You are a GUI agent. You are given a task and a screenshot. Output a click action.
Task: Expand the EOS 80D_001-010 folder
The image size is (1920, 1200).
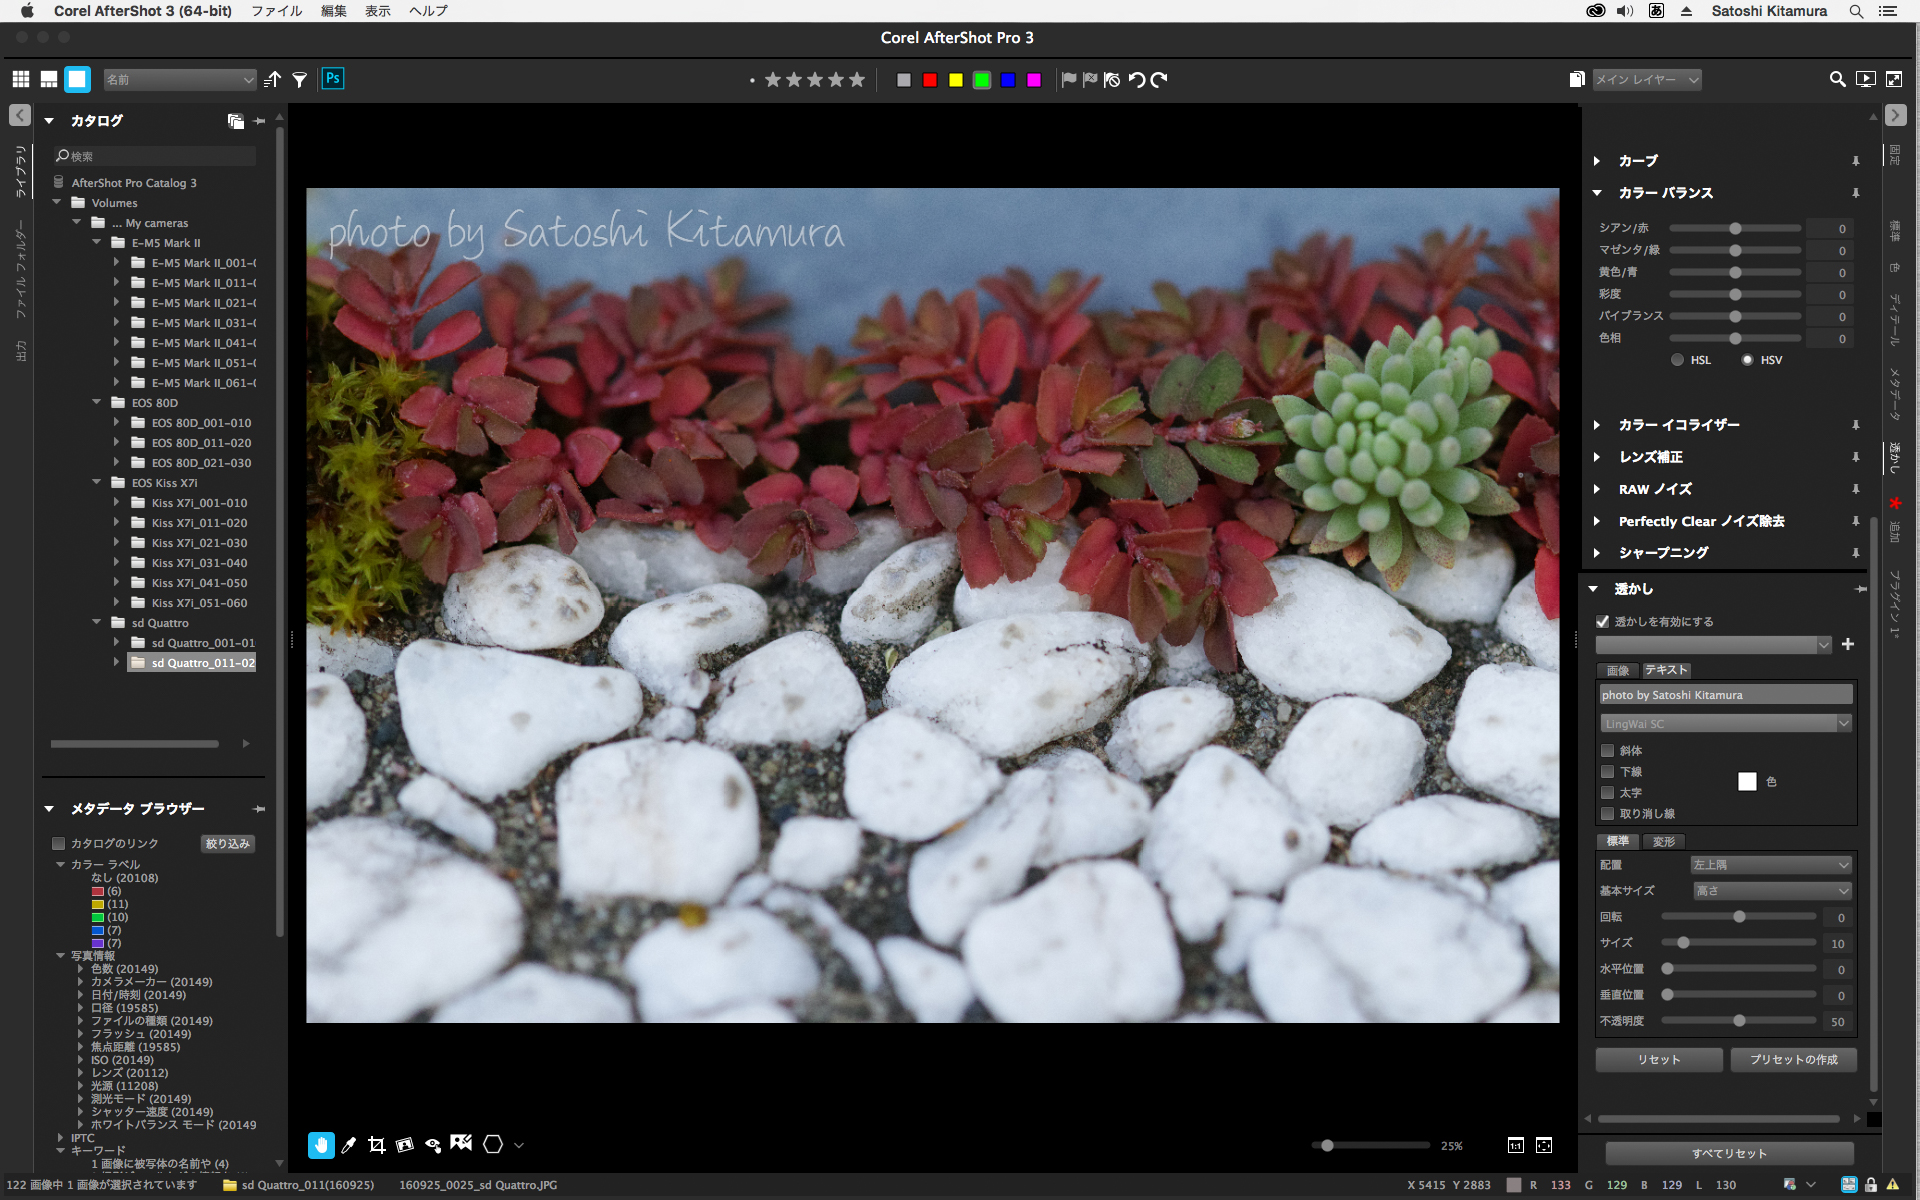[117, 423]
